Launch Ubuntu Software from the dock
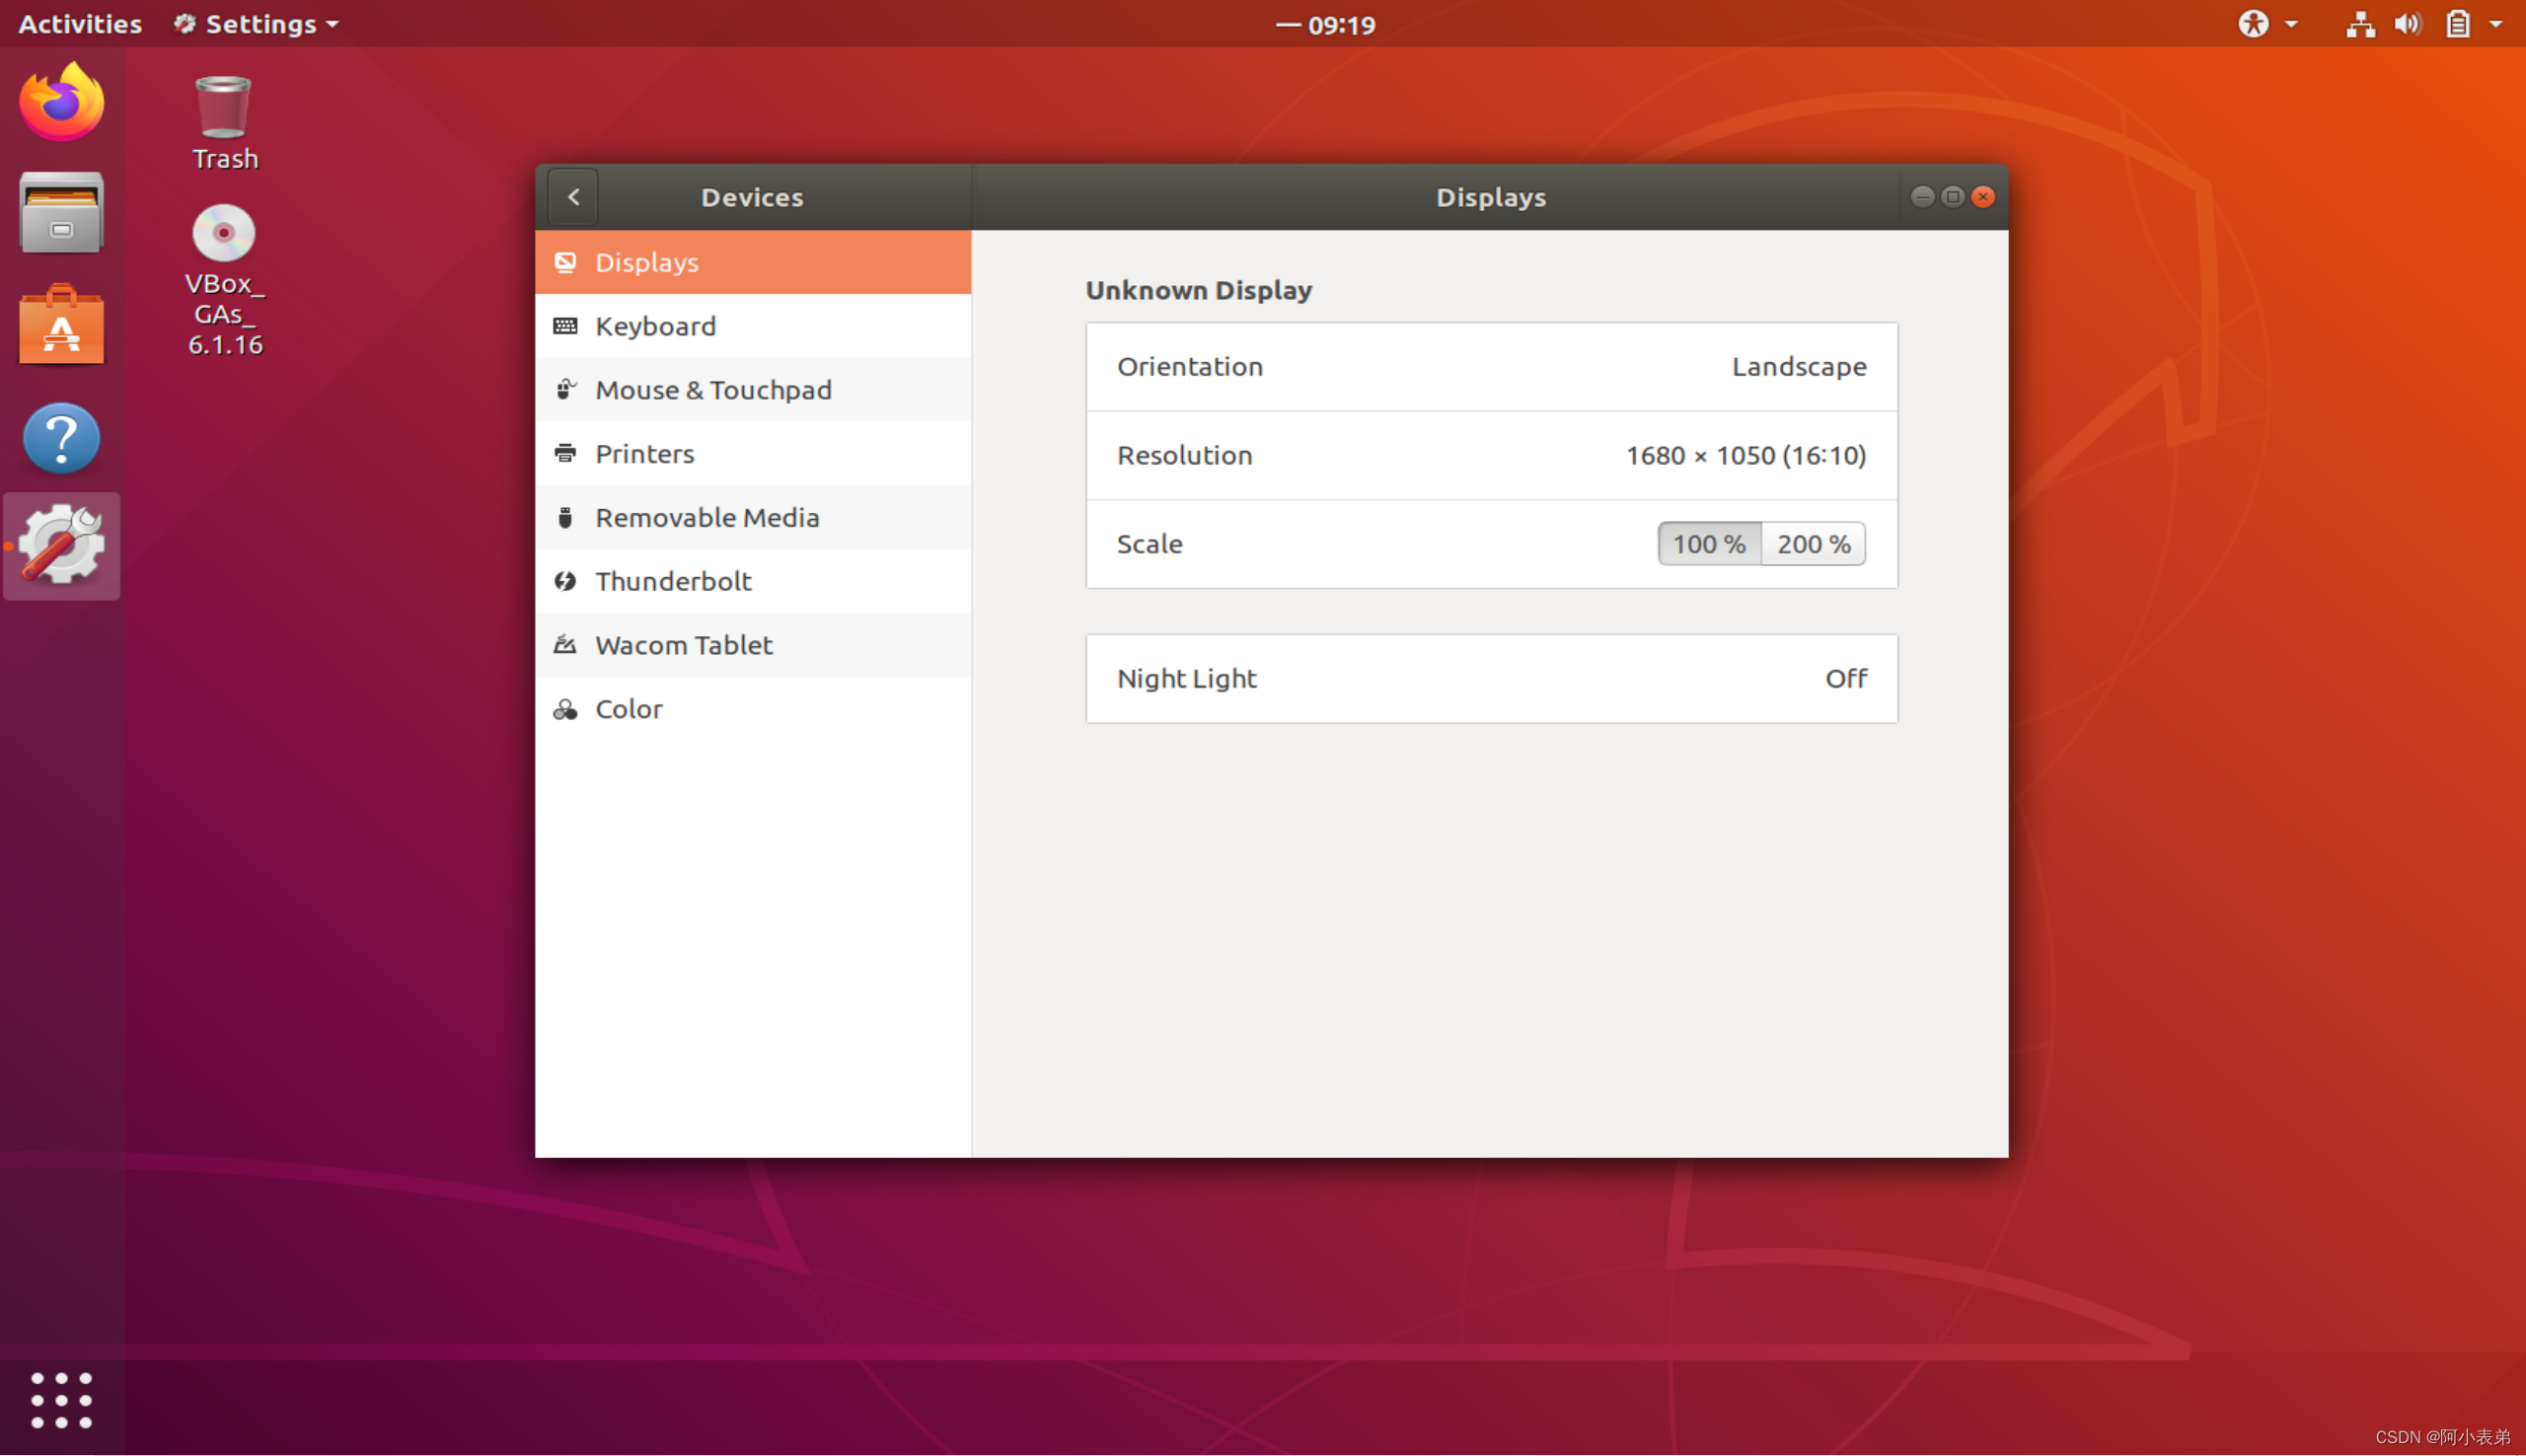 click(x=61, y=327)
